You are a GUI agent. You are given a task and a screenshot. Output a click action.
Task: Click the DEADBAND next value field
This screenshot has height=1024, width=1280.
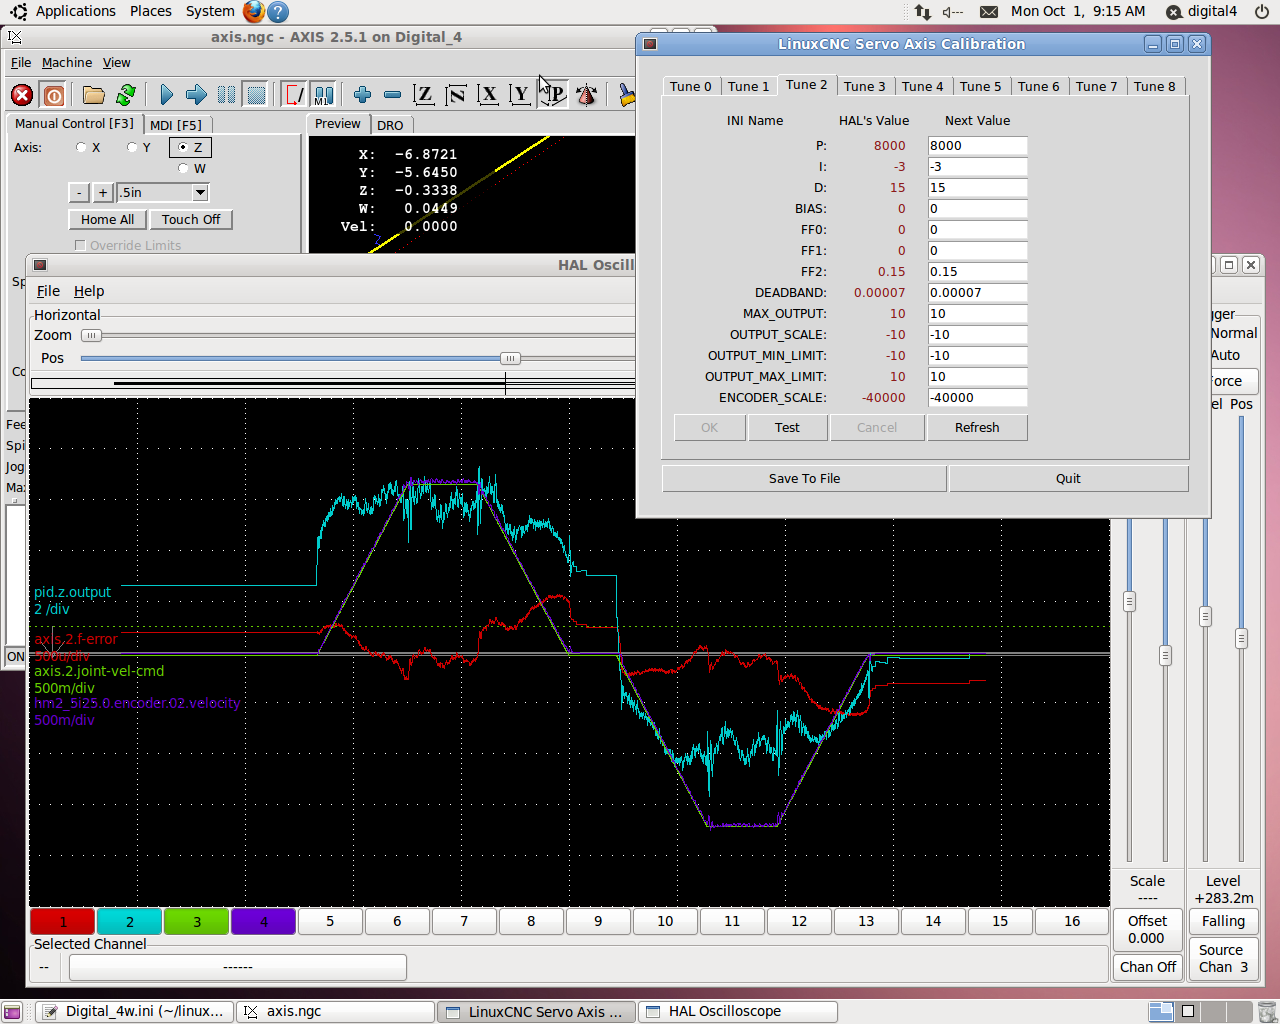pyautogui.click(x=977, y=292)
